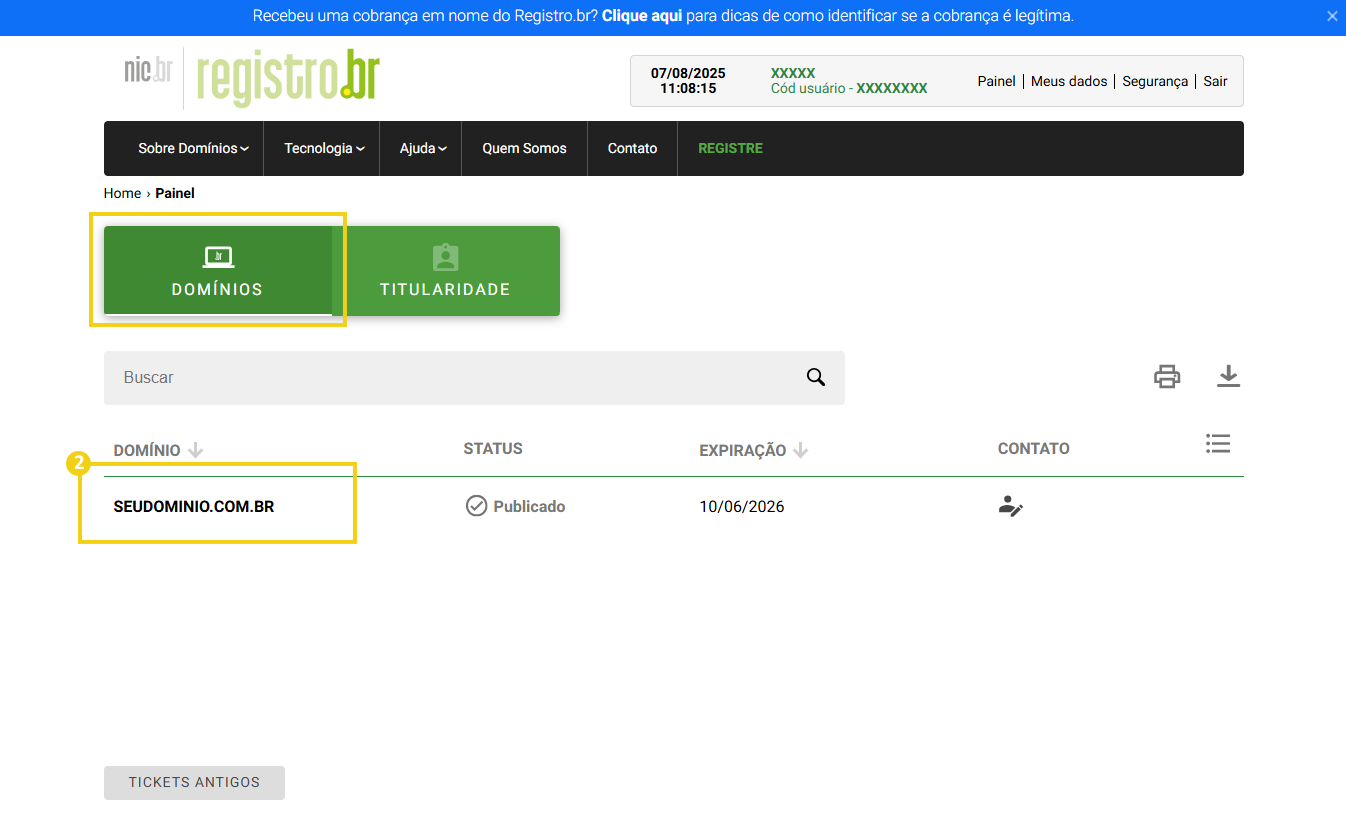Open Meus dados link

[x=1069, y=81]
